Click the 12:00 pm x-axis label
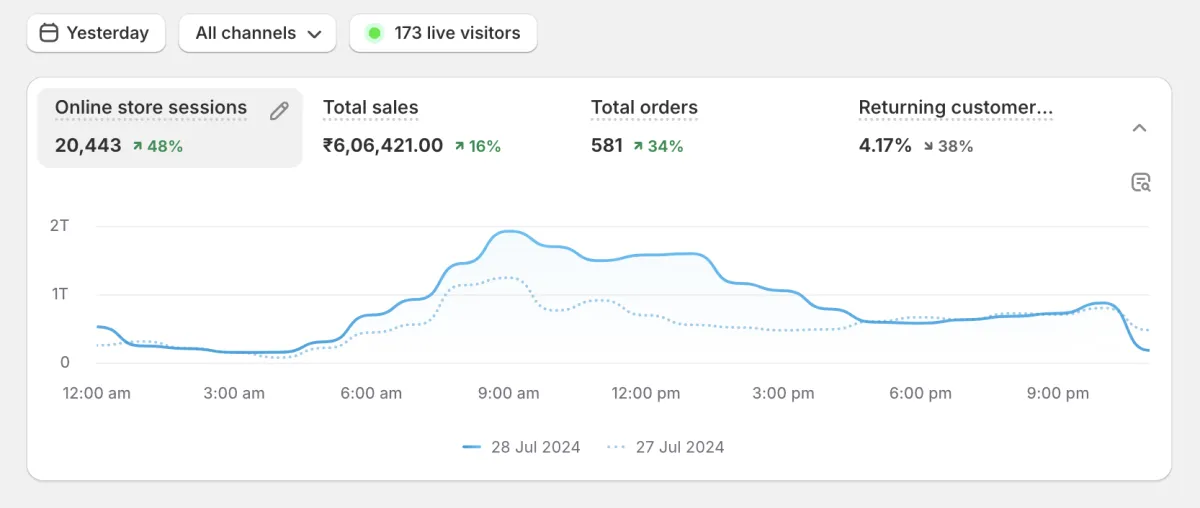The image size is (1200, 508). [646, 393]
